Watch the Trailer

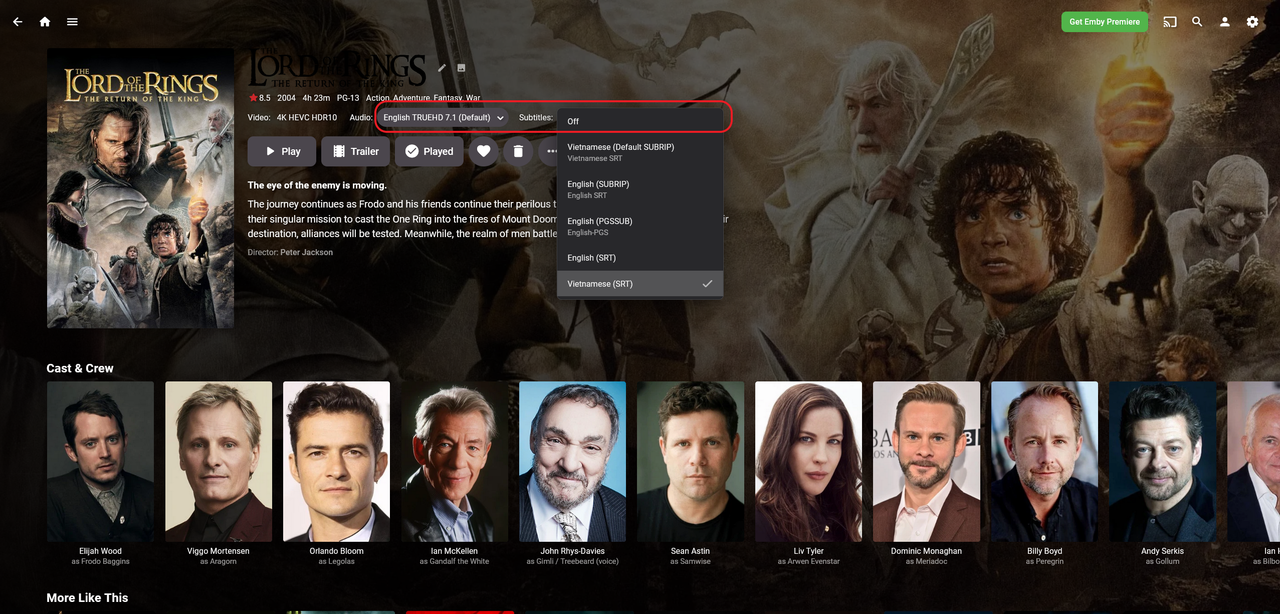pos(355,151)
